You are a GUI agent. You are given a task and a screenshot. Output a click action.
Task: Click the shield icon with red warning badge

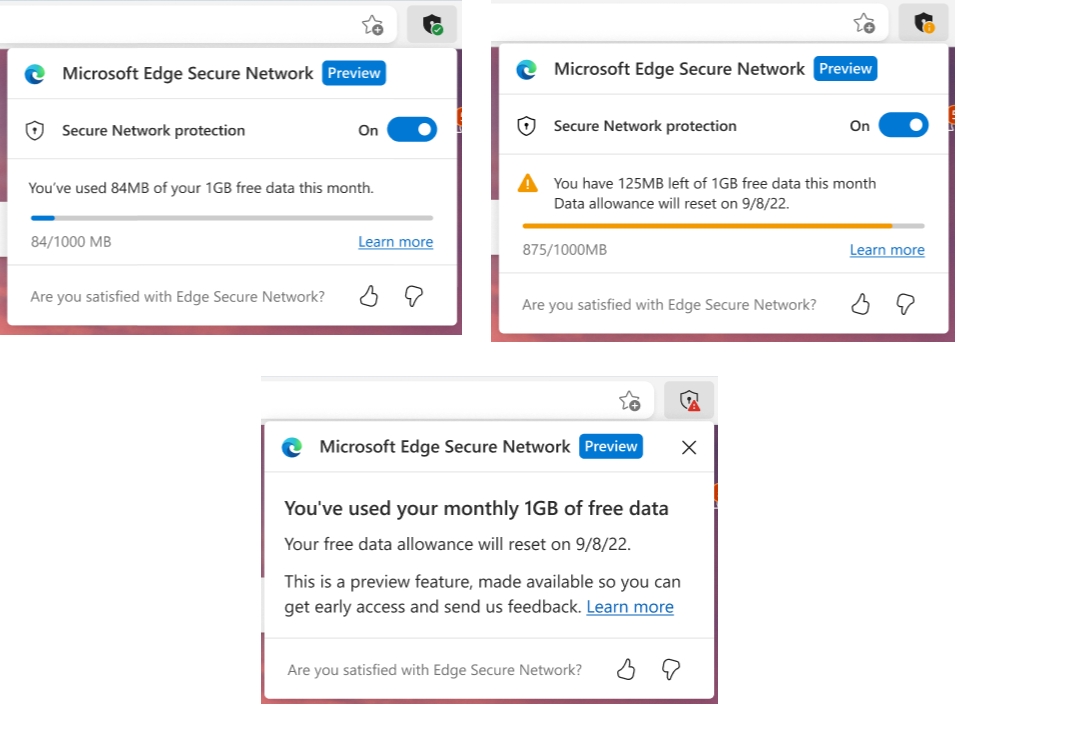[689, 400]
